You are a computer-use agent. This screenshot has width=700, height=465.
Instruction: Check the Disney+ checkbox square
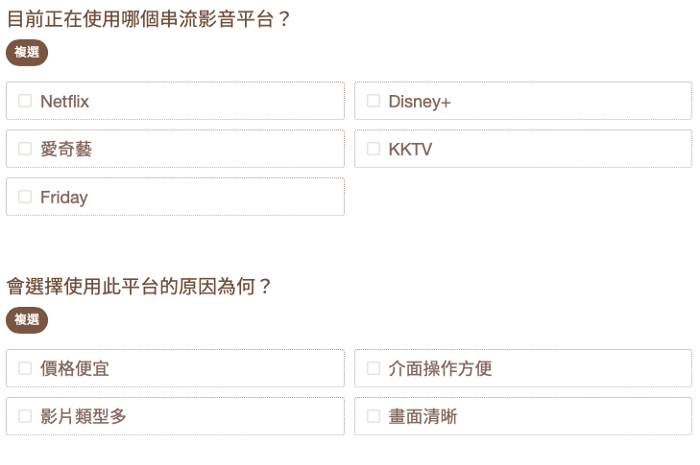pyautogui.click(x=373, y=101)
